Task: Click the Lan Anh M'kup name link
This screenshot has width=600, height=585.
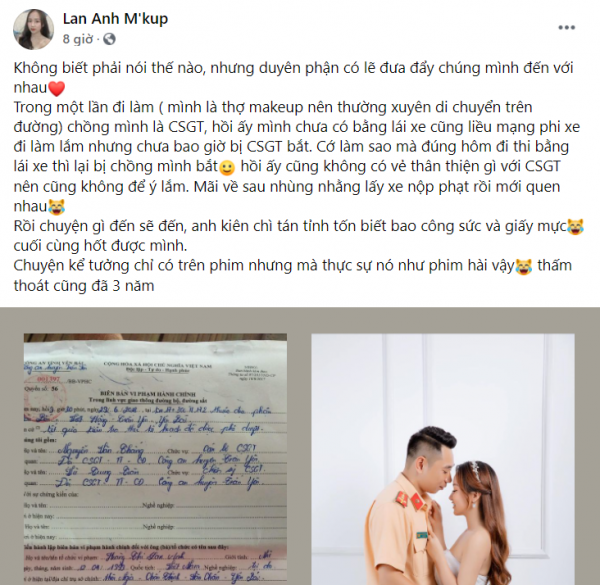Action: [x=115, y=19]
